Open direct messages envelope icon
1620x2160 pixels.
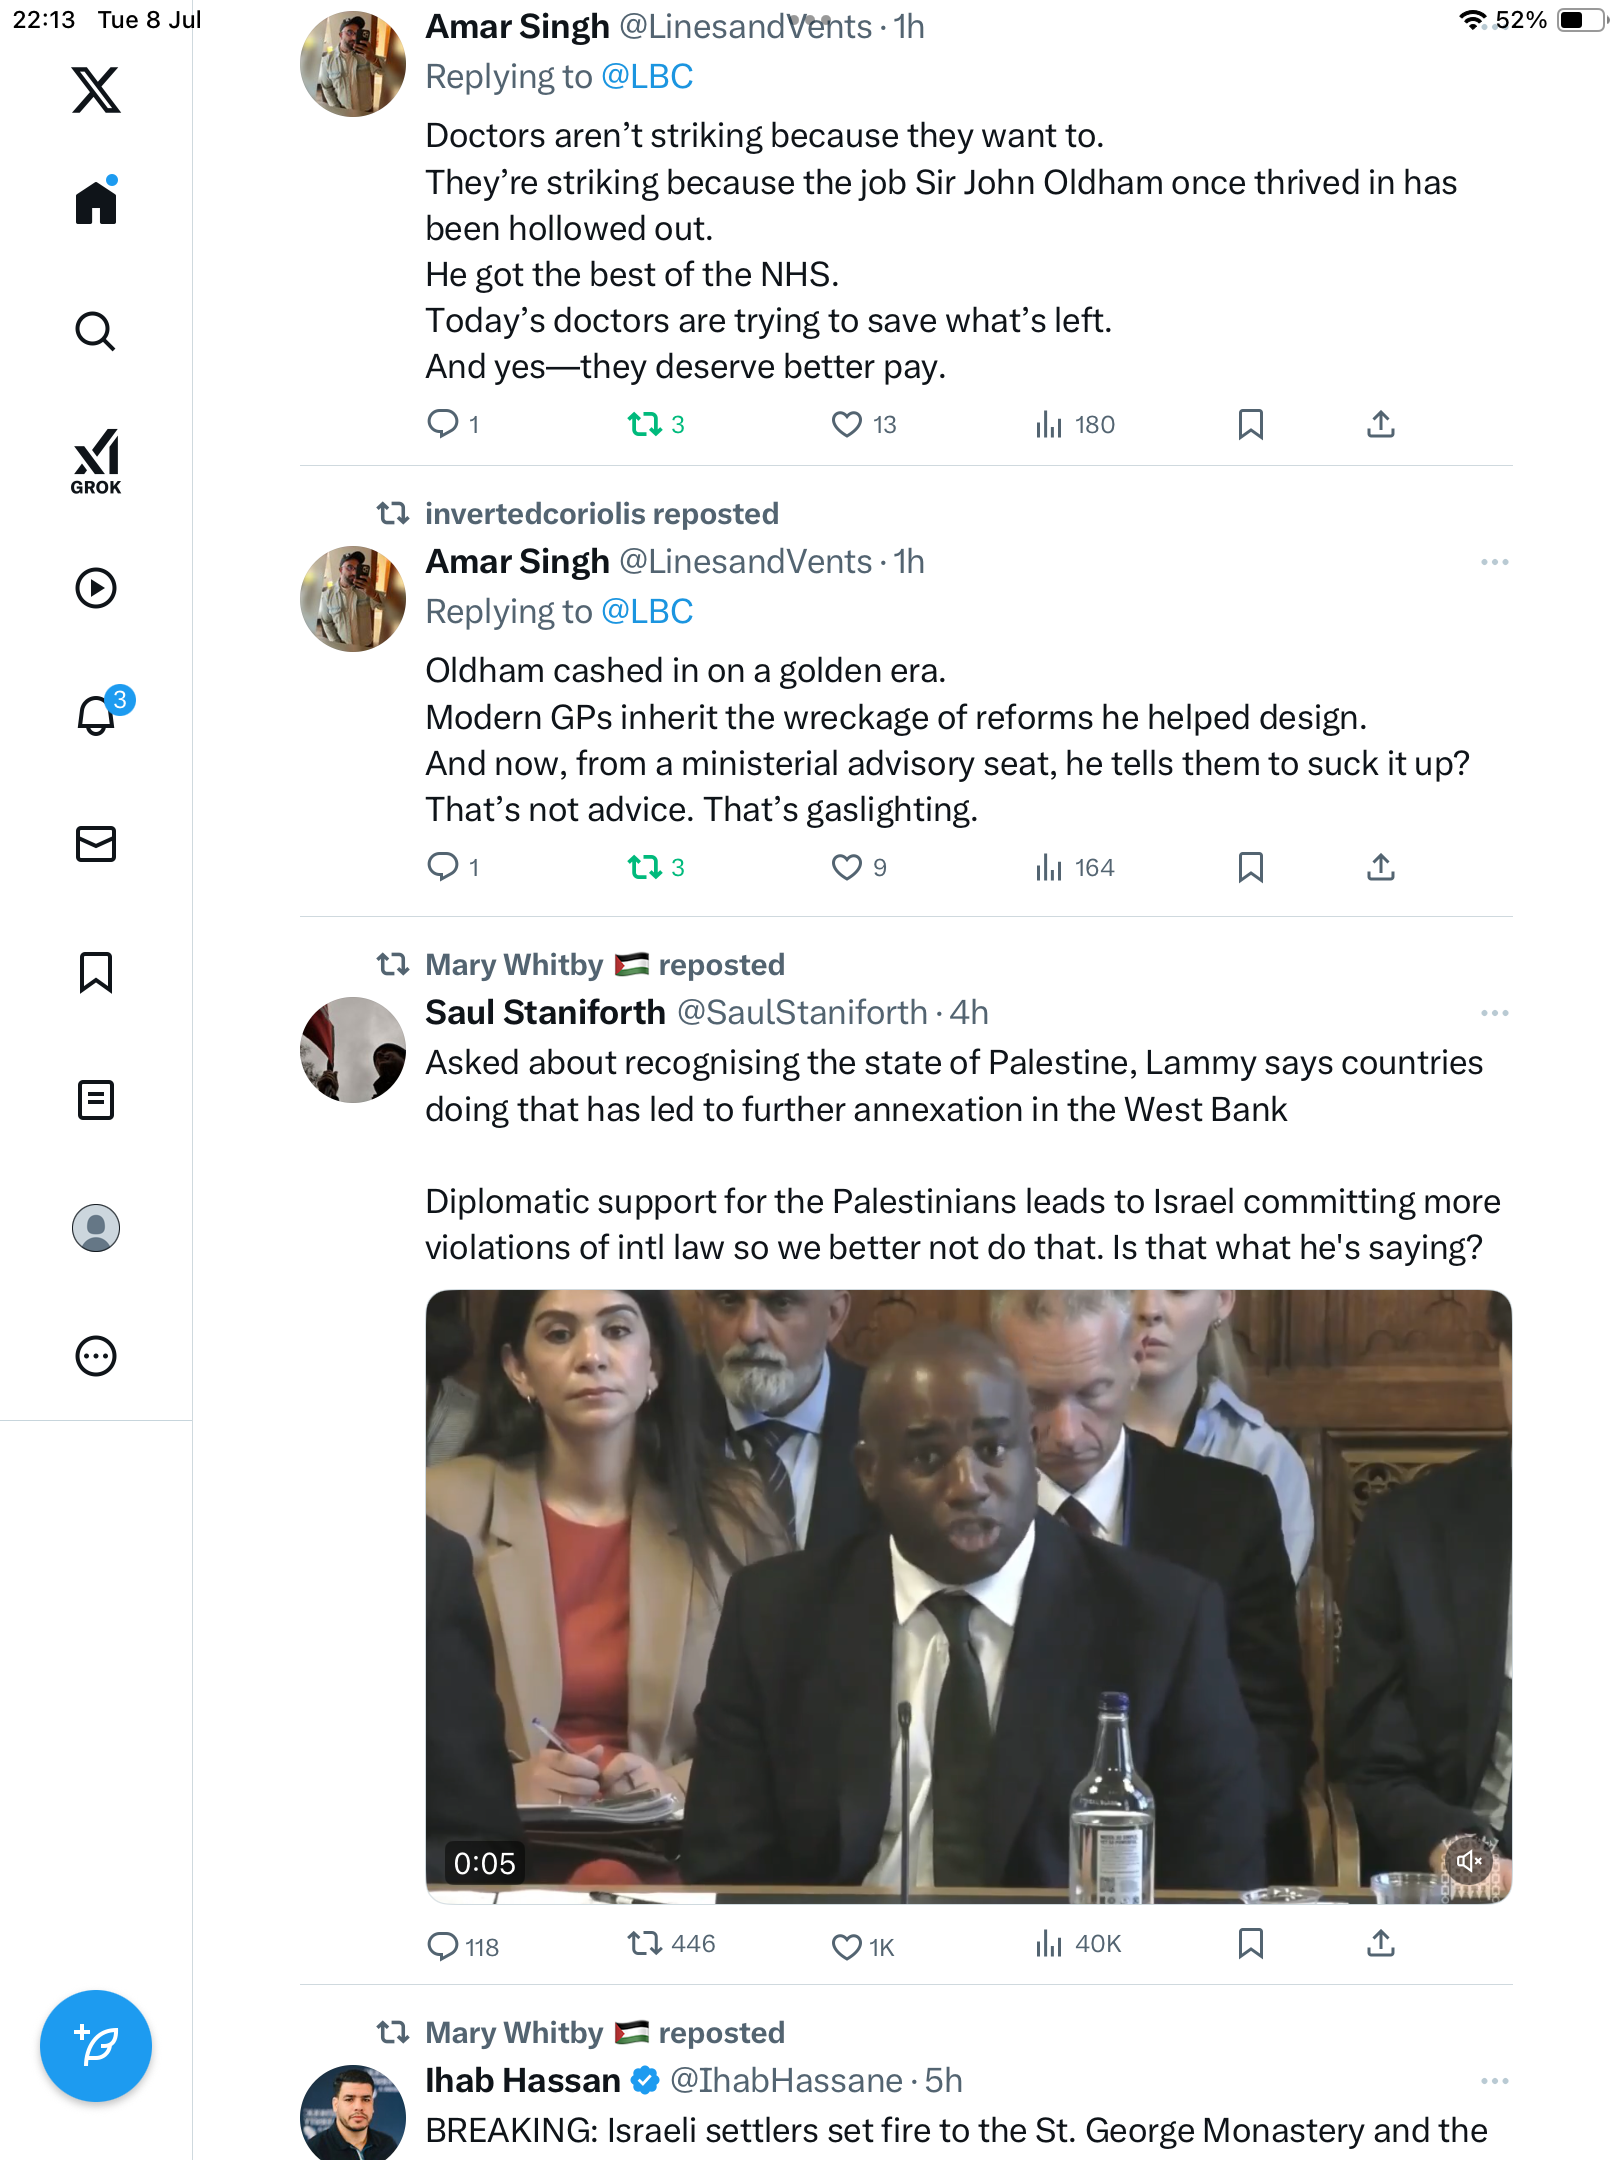coord(96,844)
